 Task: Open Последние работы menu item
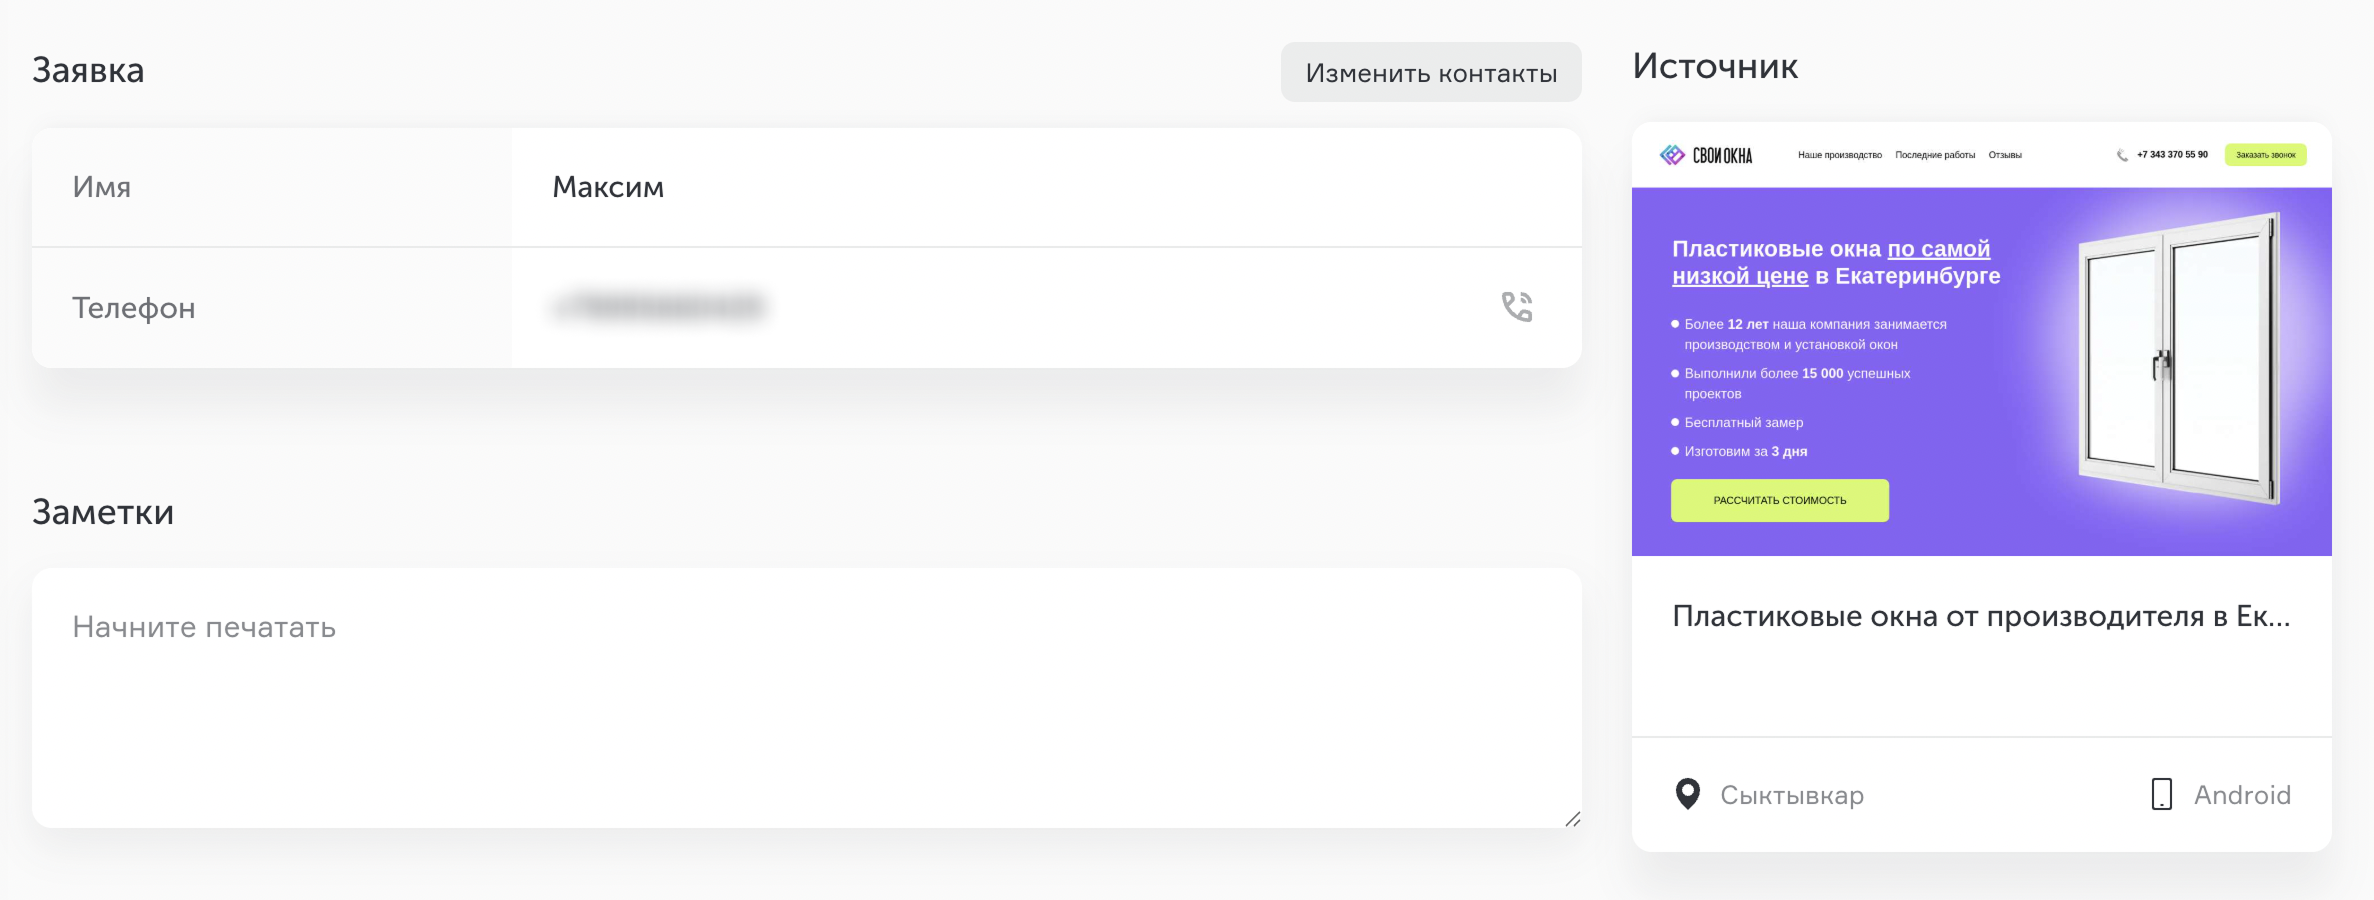1935,155
